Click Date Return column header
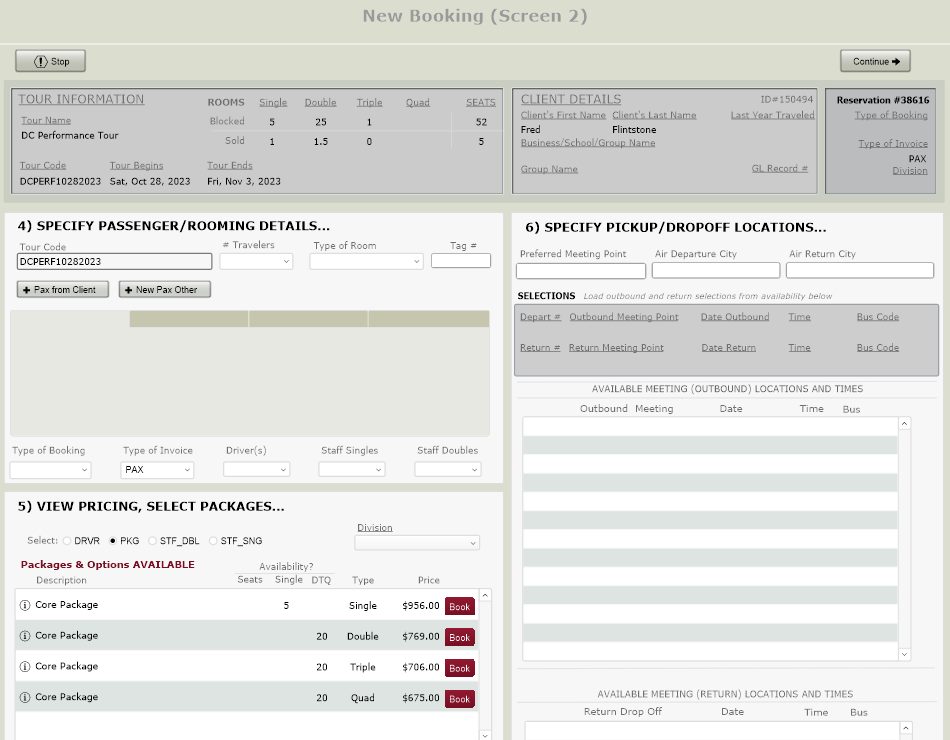Viewport: 950px width, 740px height. click(728, 348)
